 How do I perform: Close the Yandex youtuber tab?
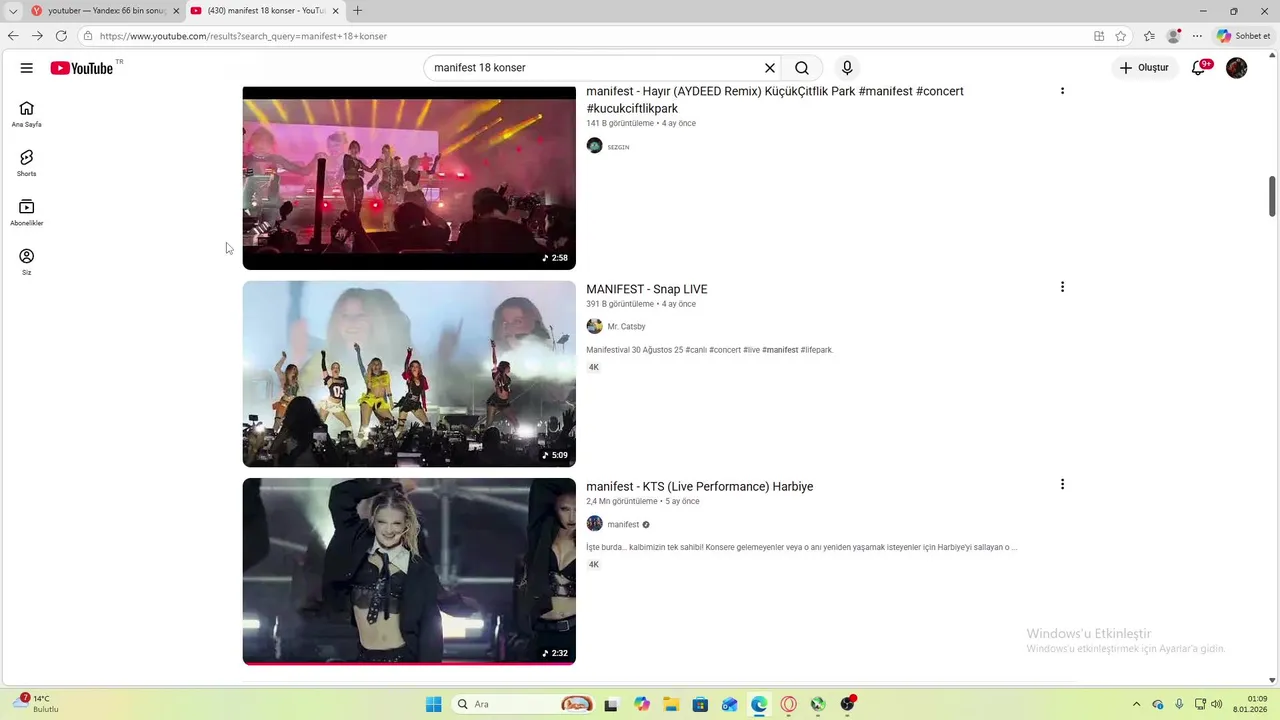(176, 11)
